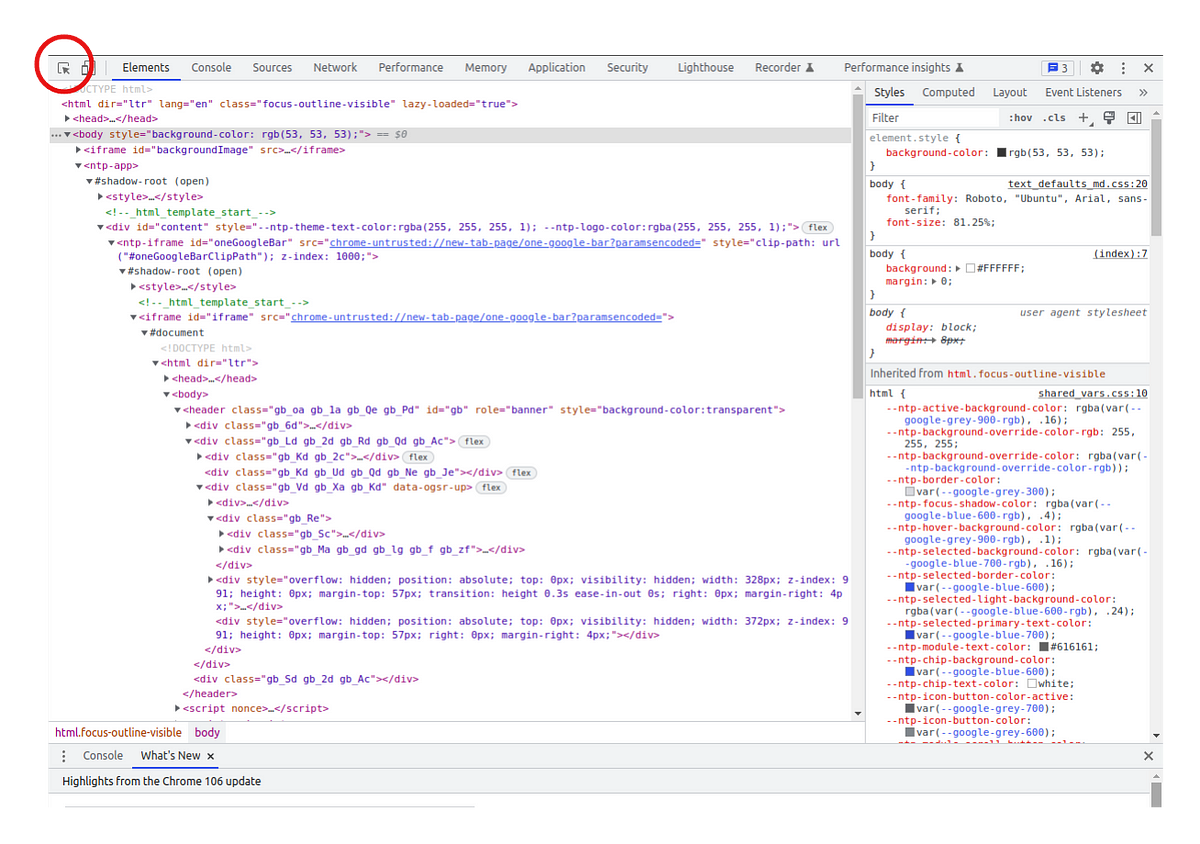Open the Lighthouse tab
The width and height of the screenshot is (1200, 844).
click(x=706, y=68)
